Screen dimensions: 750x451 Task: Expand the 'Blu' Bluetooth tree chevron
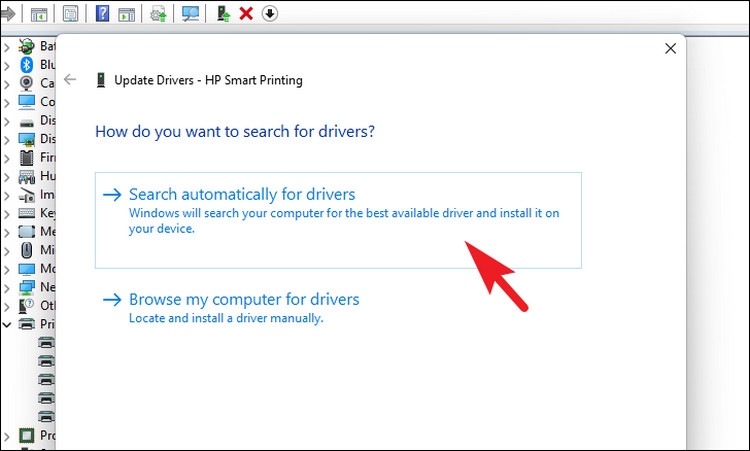[x=7, y=65]
